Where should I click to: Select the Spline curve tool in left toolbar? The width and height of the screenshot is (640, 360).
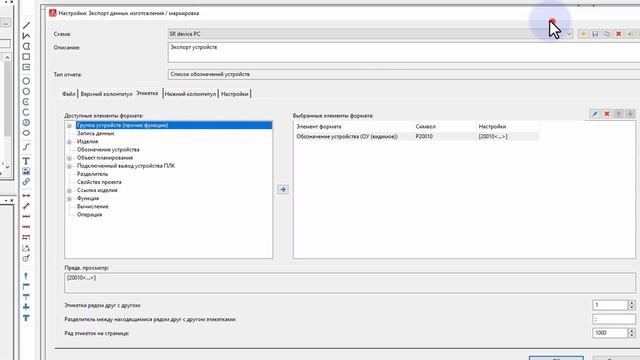(26, 147)
